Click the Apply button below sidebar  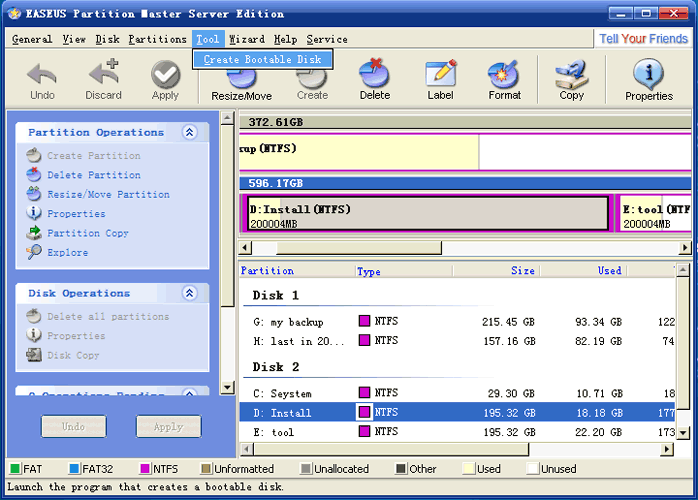point(169,427)
